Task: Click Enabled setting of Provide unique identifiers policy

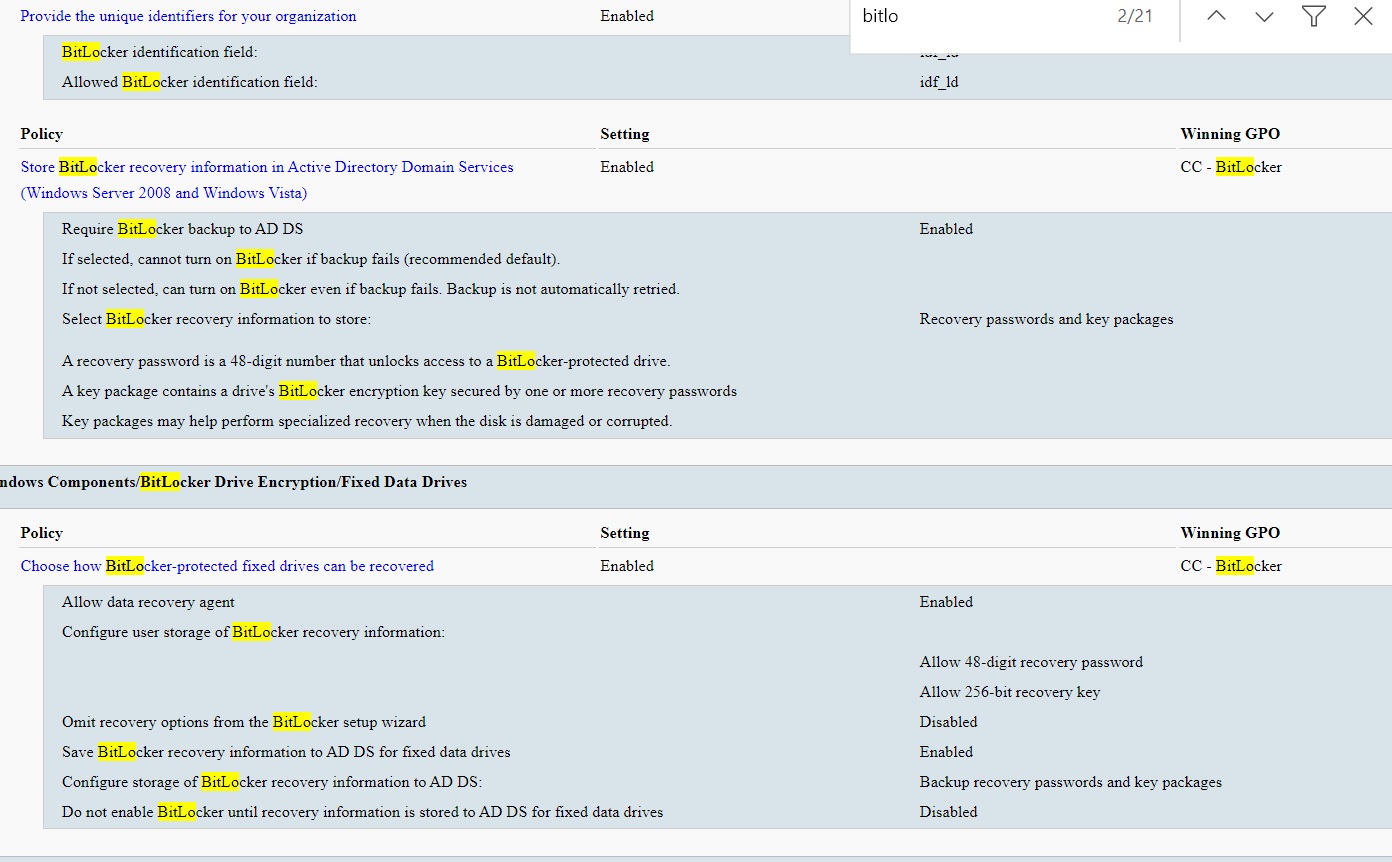Action: pyautogui.click(x=627, y=16)
